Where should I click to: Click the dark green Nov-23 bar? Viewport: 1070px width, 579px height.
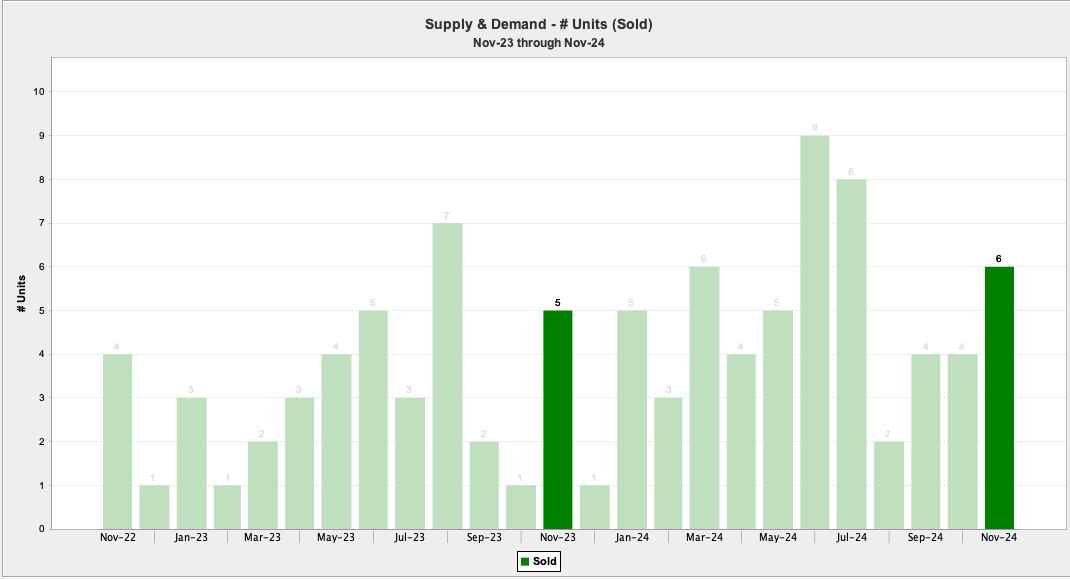pyautogui.click(x=558, y=420)
